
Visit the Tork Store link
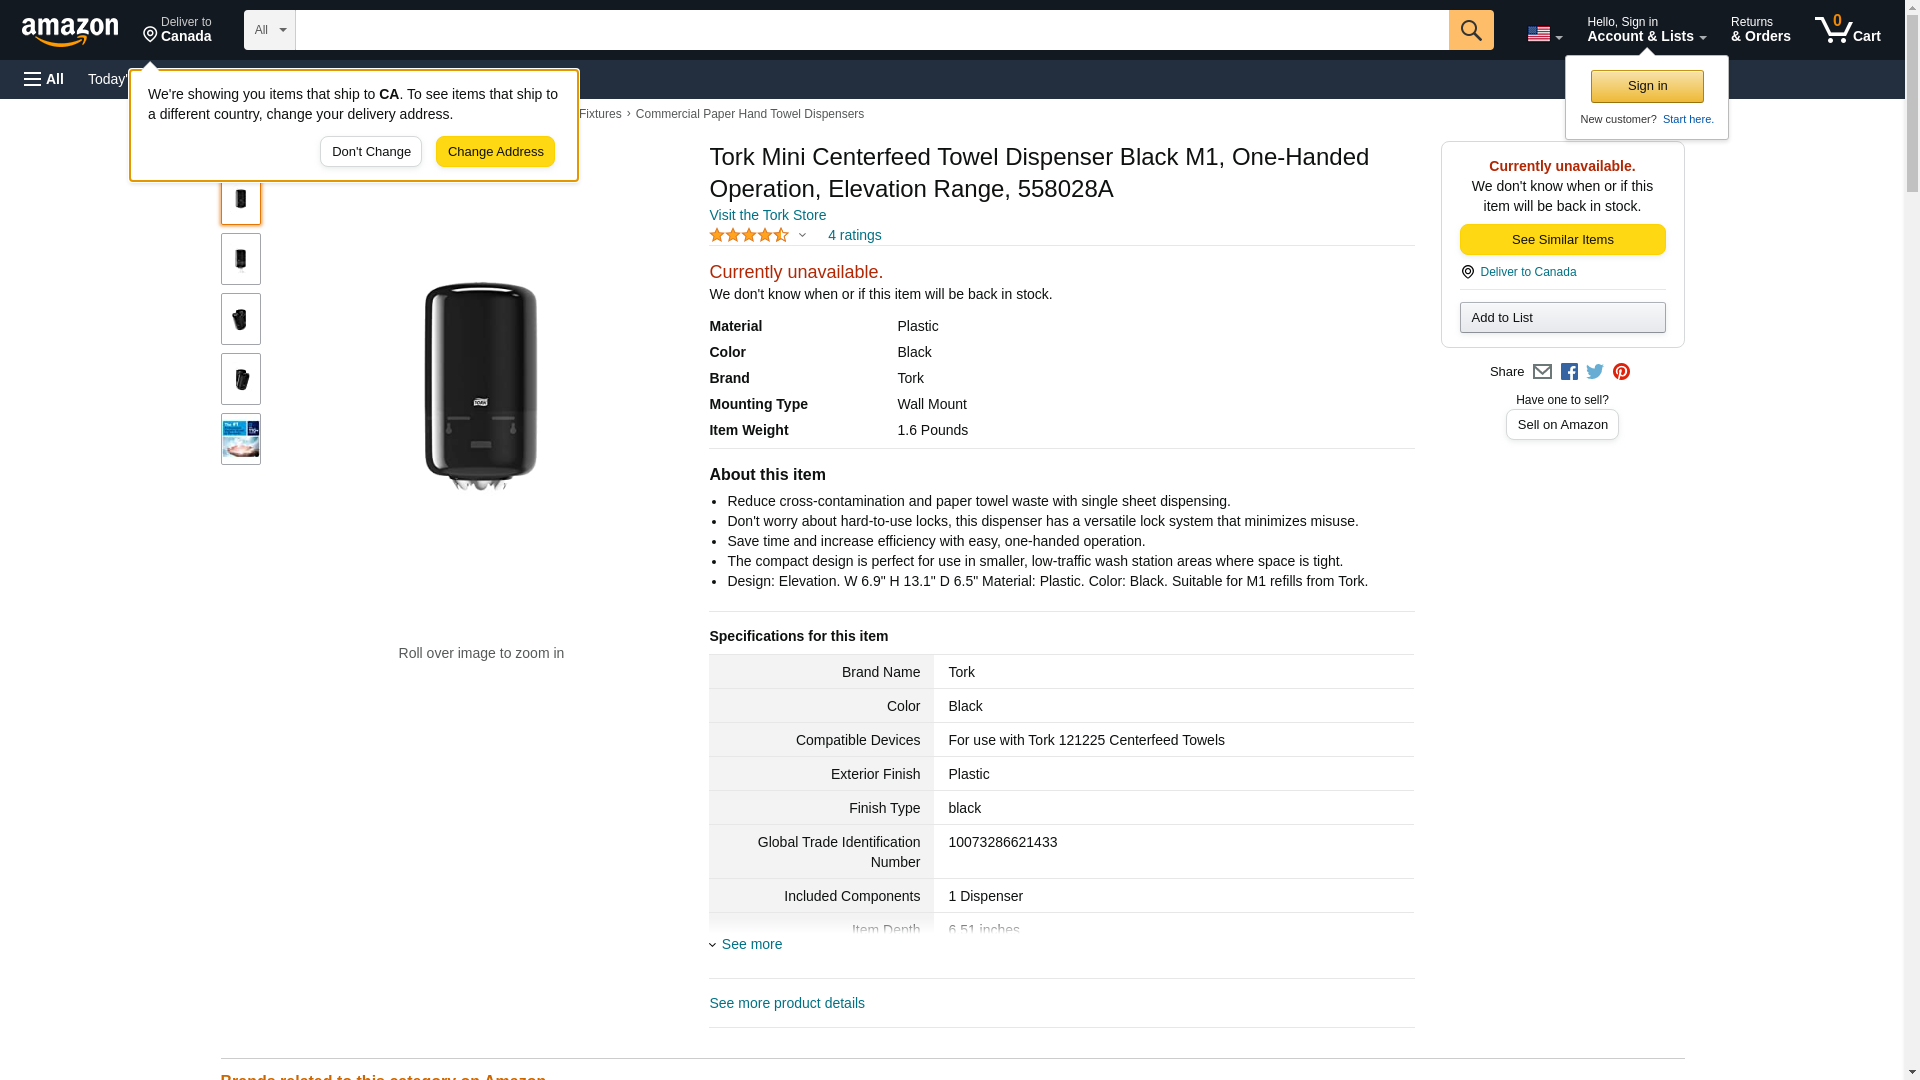coord(767,215)
